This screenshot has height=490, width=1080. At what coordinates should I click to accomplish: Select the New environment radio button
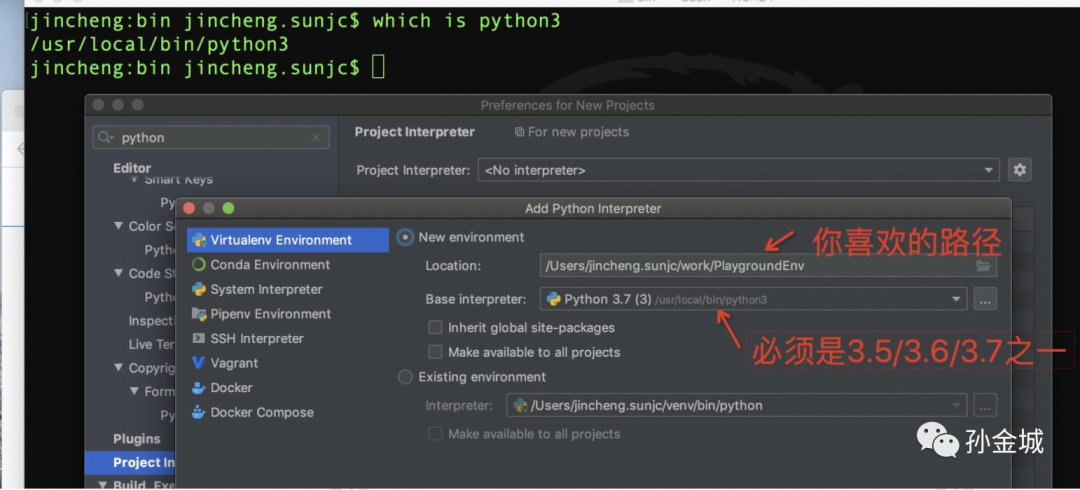(406, 237)
